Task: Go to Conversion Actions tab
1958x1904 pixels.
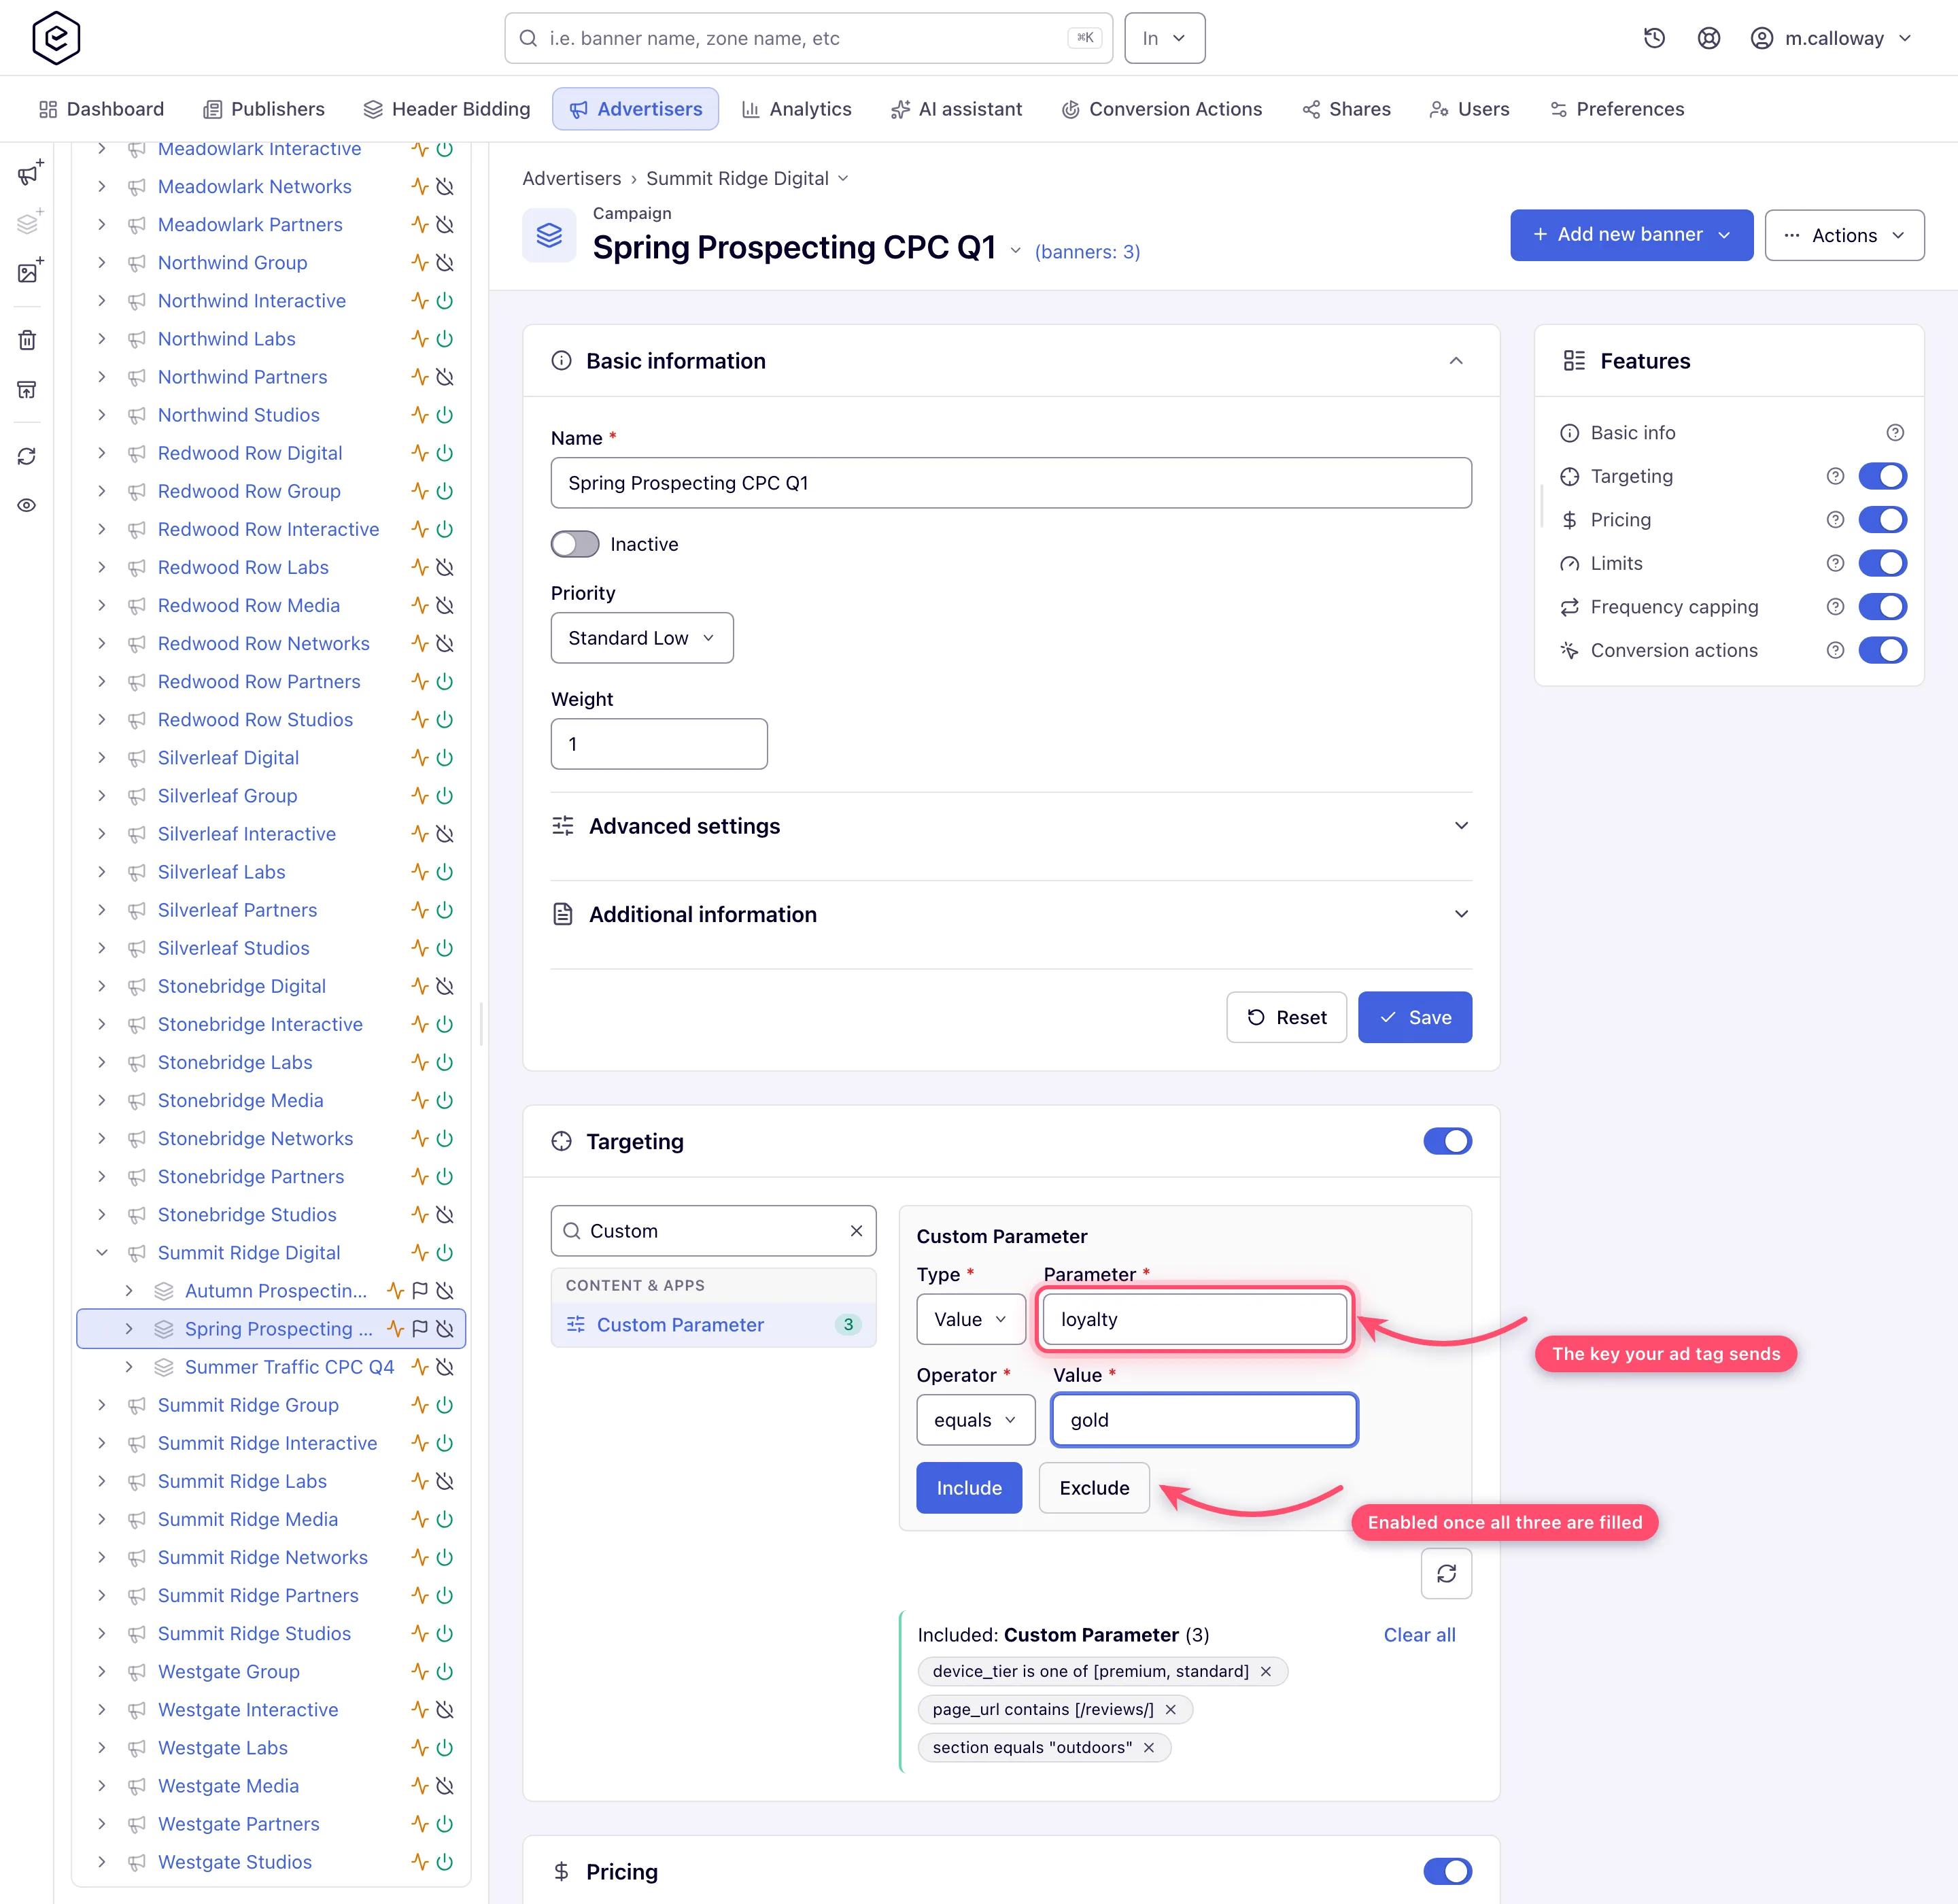Action: point(1161,109)
